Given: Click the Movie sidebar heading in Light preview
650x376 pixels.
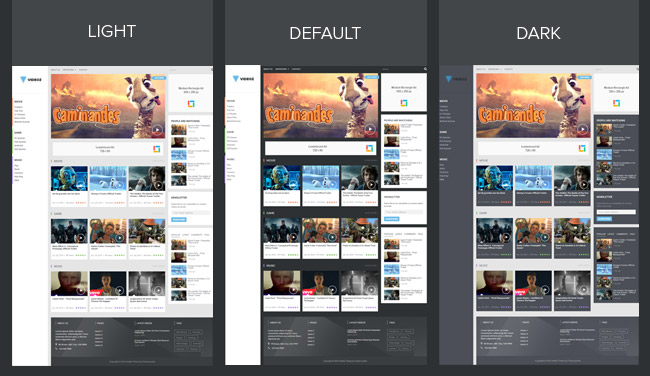Looking at the screenshot, I should (18, 102).
